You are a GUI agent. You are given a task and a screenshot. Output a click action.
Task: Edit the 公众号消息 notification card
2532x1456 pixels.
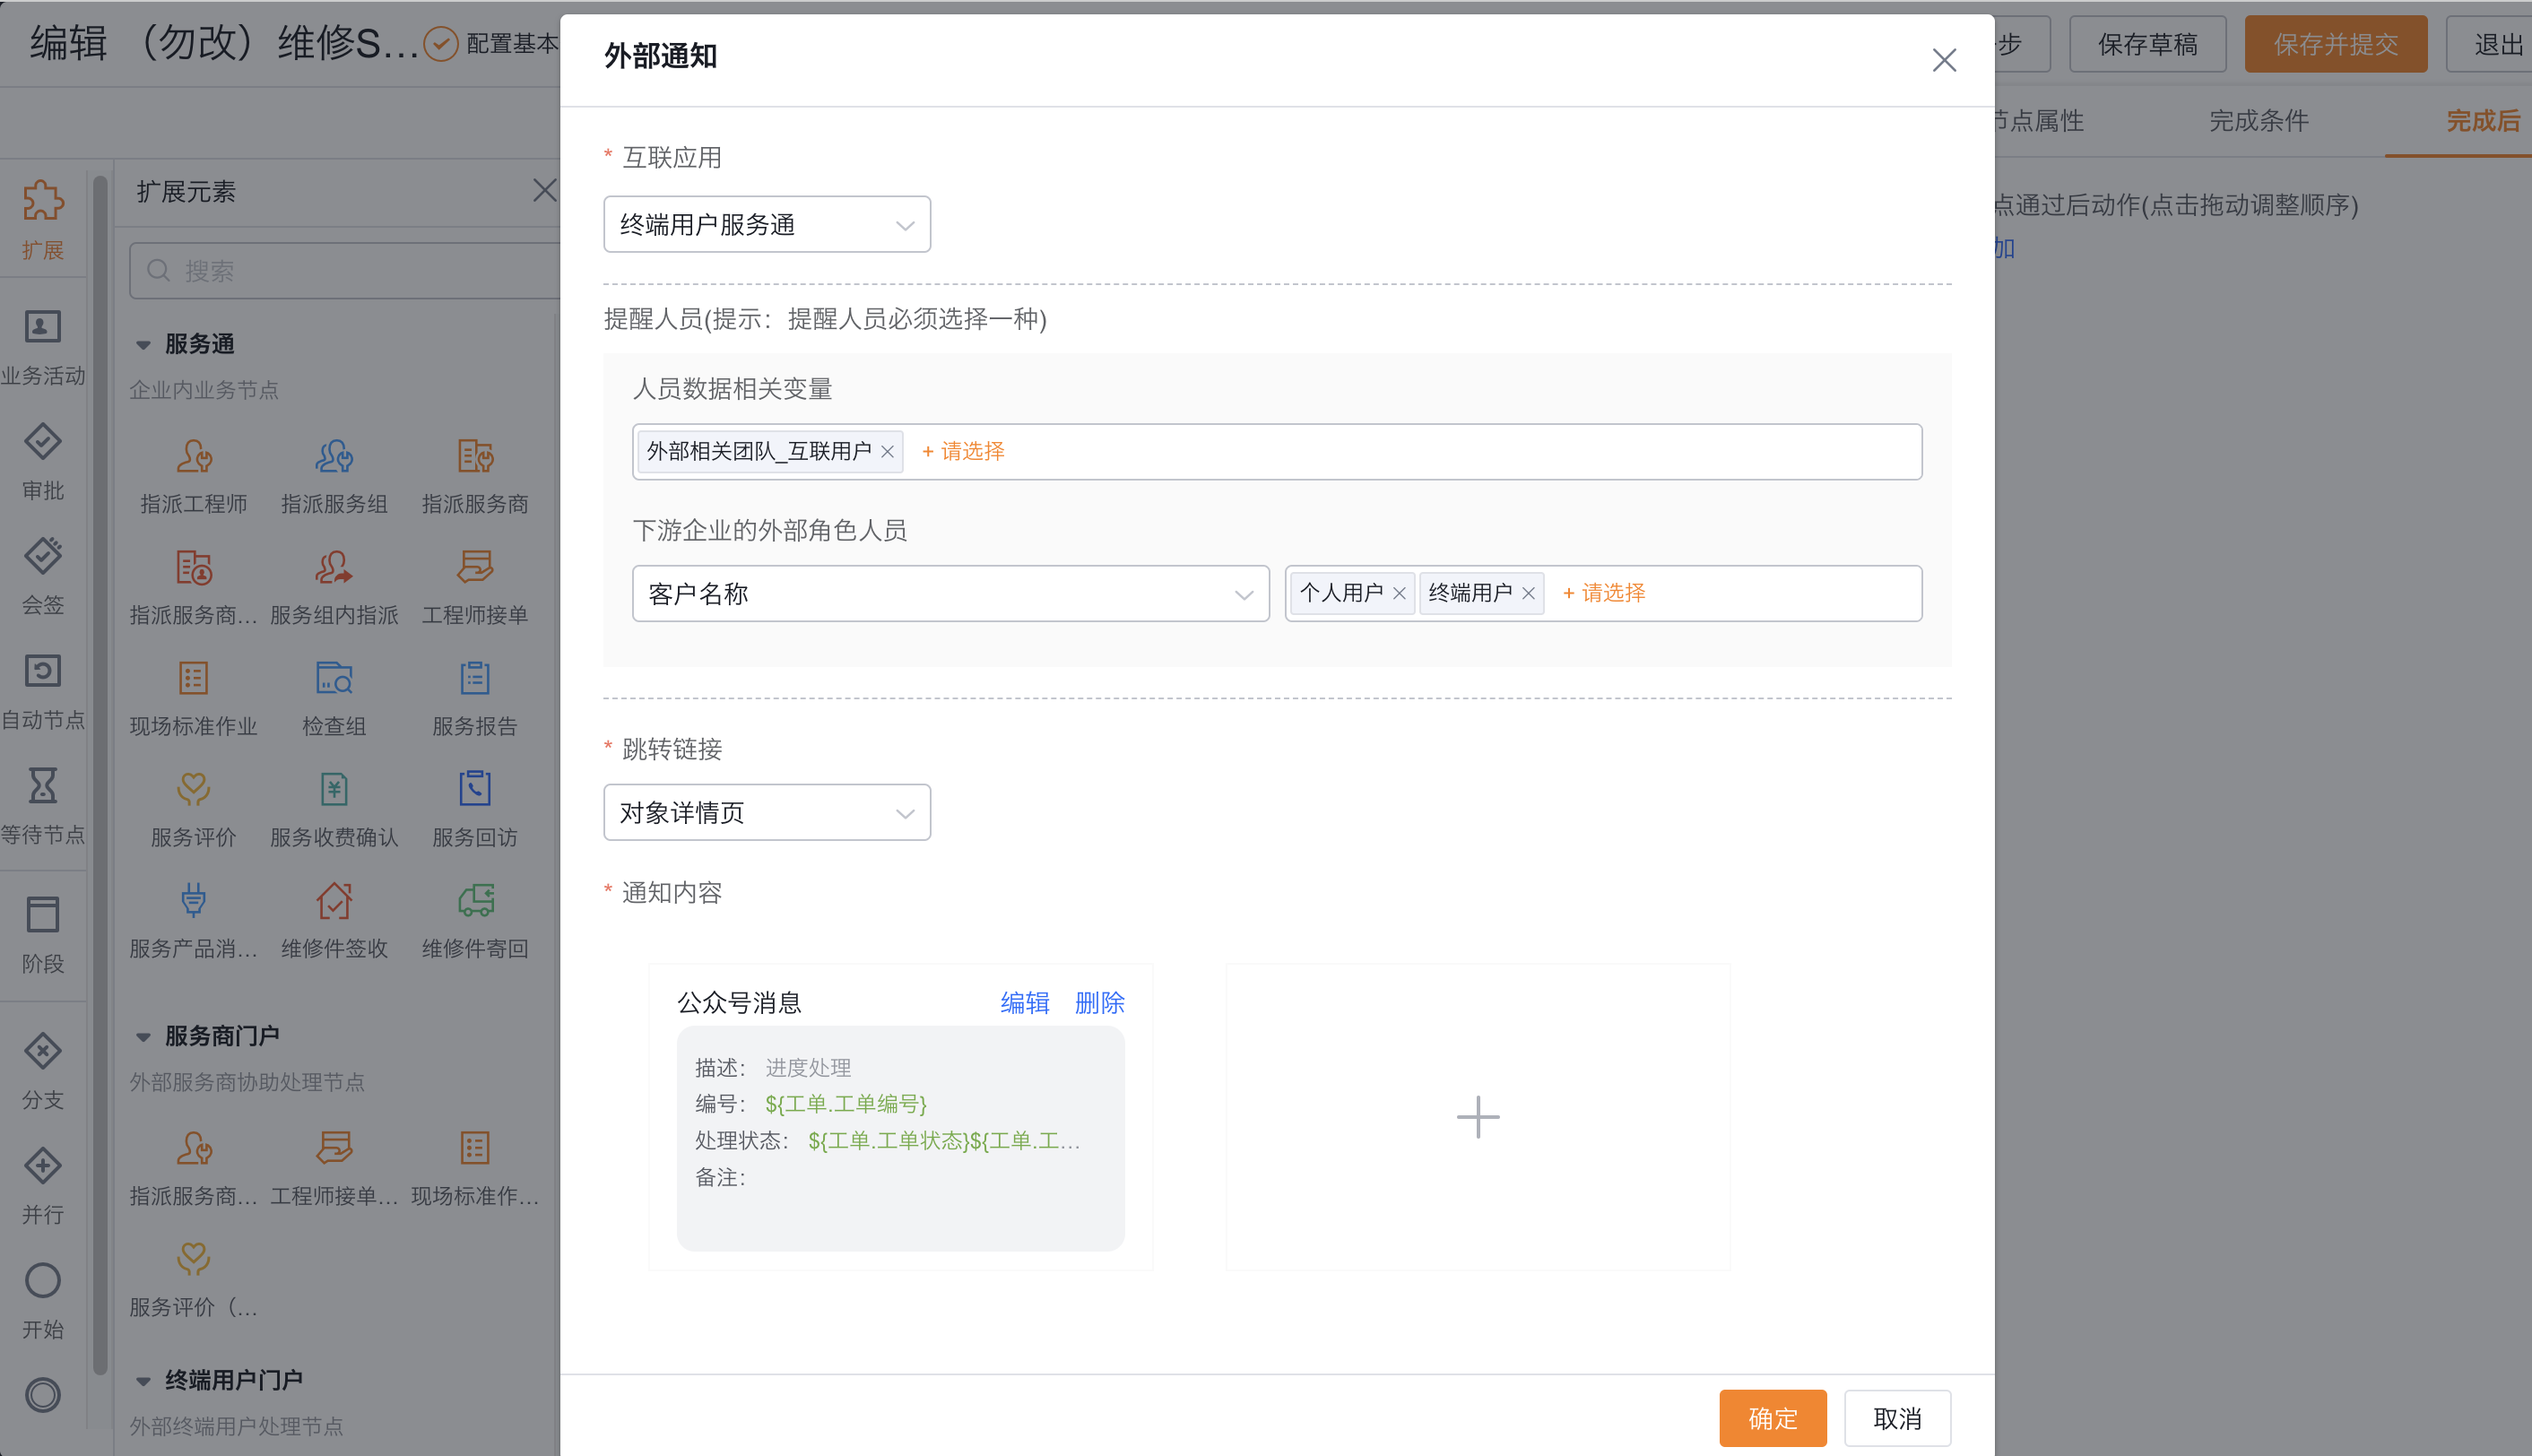point(1025,1003)
